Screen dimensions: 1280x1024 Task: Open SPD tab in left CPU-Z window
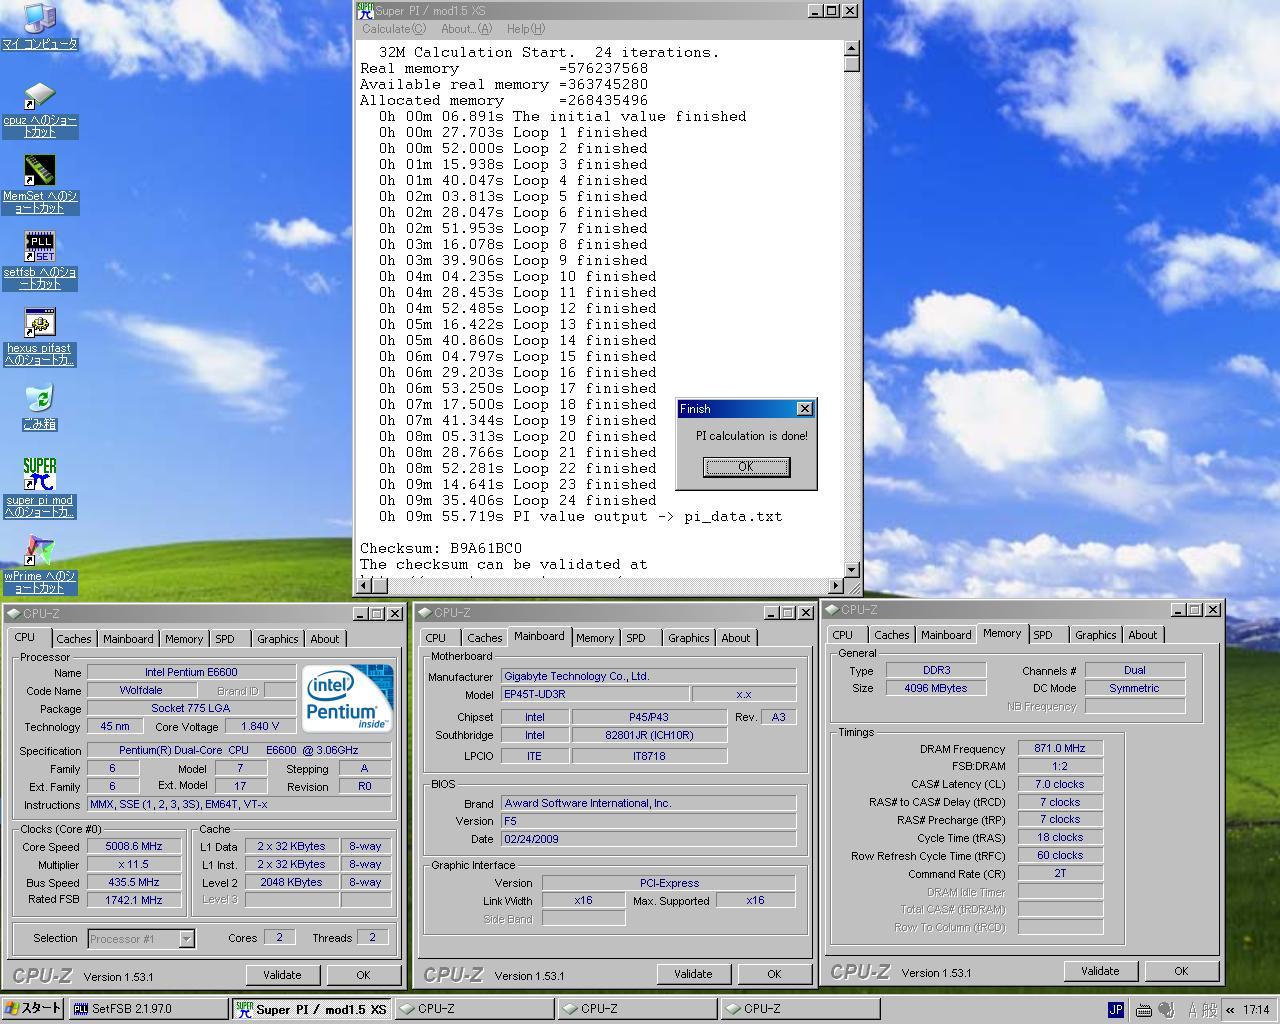point(225,639)
